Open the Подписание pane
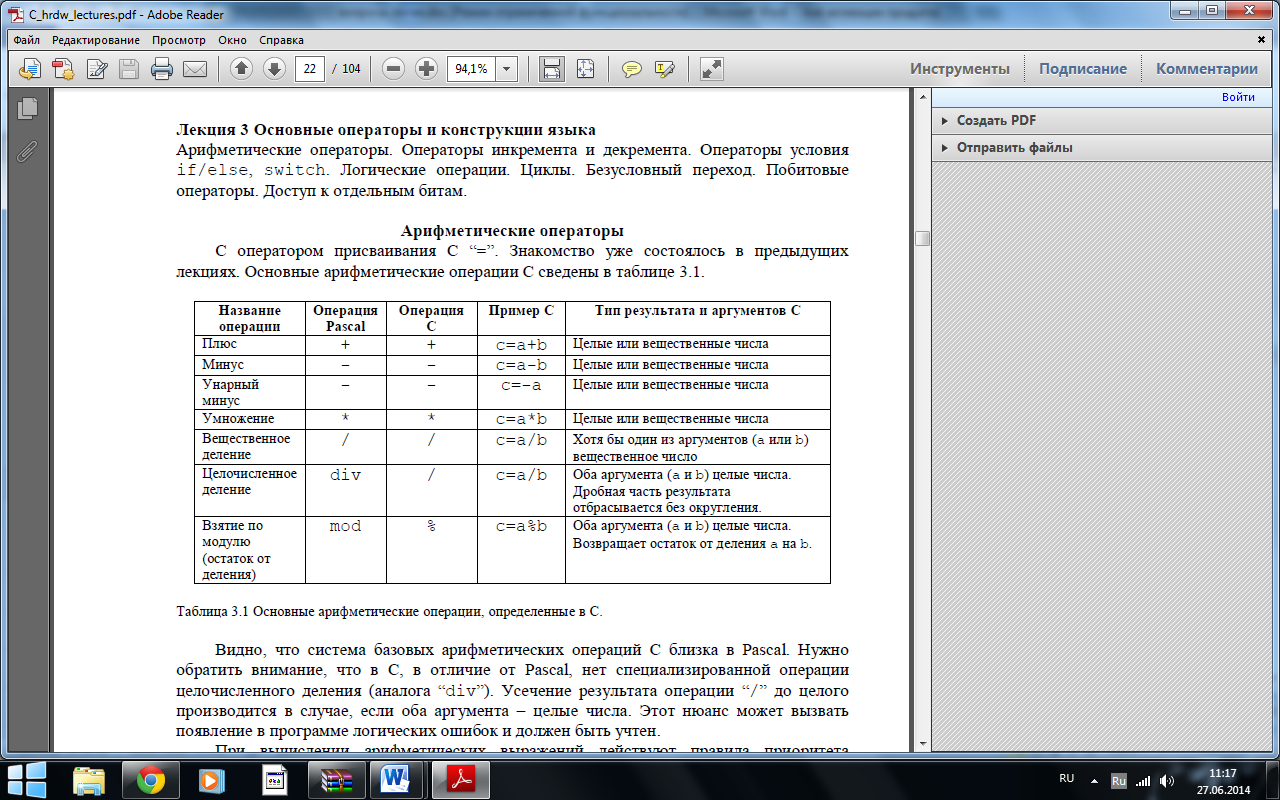The image size is (1280, 800). click(x=1083, y=69)
